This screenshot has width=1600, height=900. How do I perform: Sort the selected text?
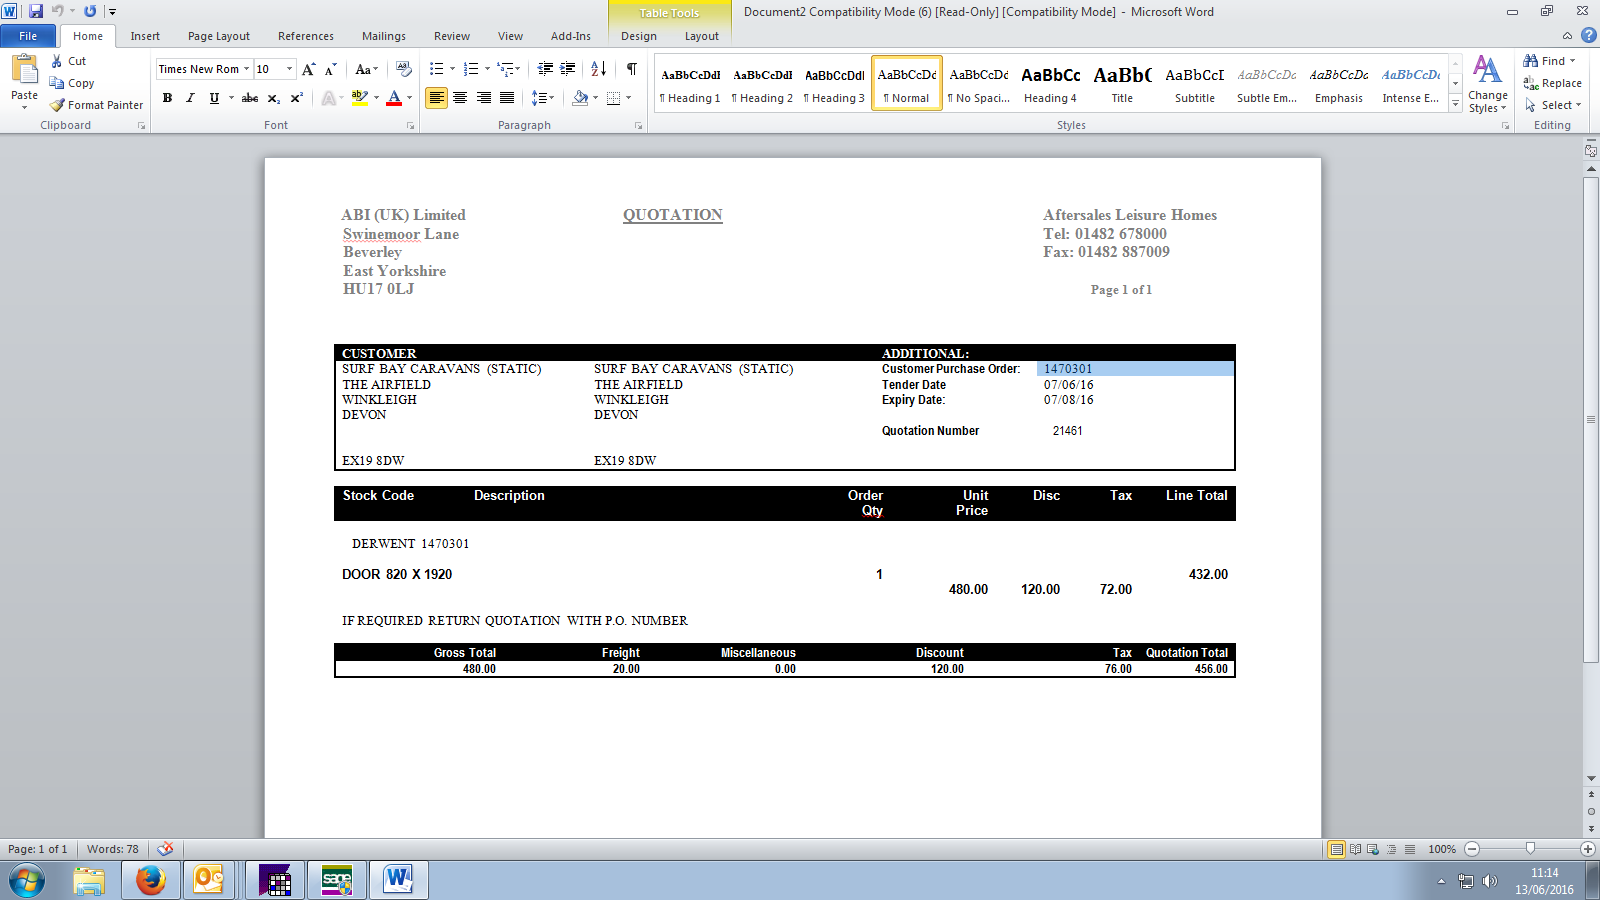(598, 69)
